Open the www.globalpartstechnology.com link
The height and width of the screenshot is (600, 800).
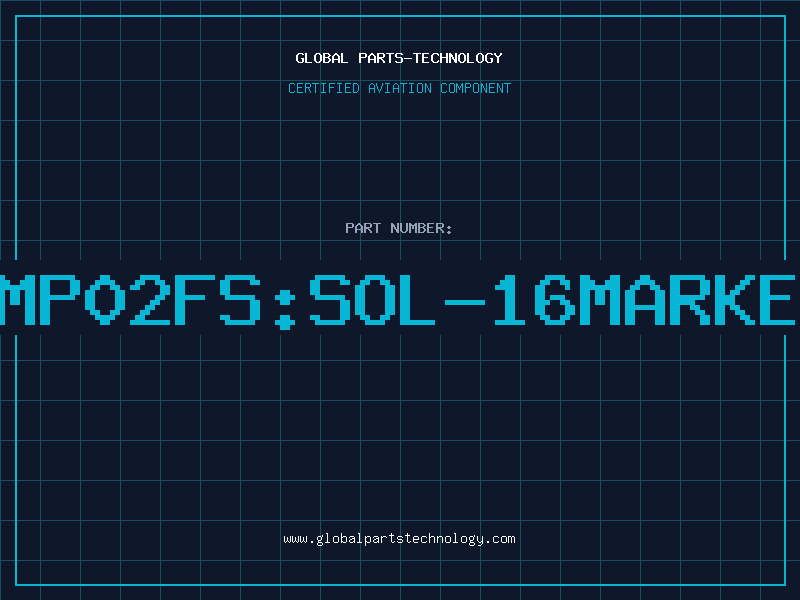point(399,539)
